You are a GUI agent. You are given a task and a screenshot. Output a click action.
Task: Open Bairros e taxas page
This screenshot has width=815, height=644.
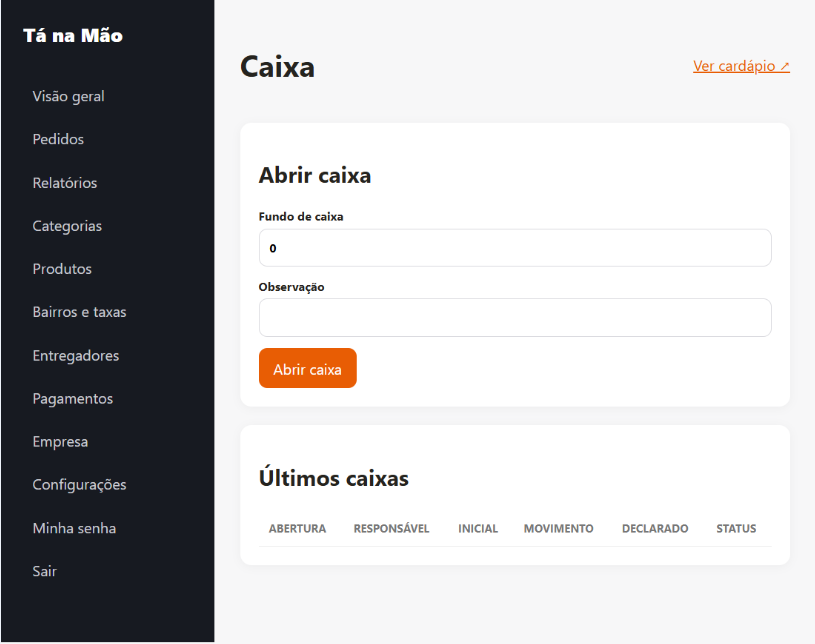(x=79, y=312)
